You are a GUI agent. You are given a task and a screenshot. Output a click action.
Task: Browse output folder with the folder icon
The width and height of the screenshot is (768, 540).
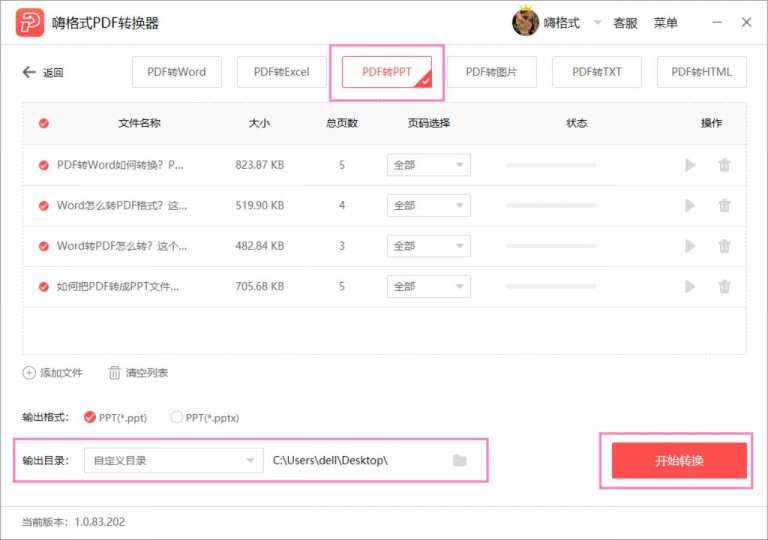459,461
